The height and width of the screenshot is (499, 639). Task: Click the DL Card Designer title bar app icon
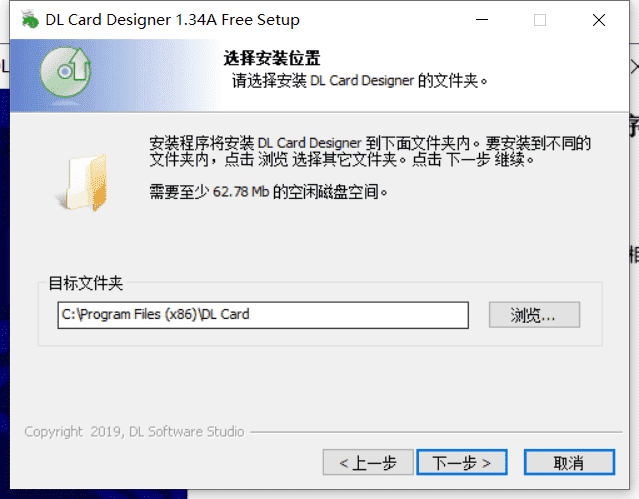(x=29, y=20)
